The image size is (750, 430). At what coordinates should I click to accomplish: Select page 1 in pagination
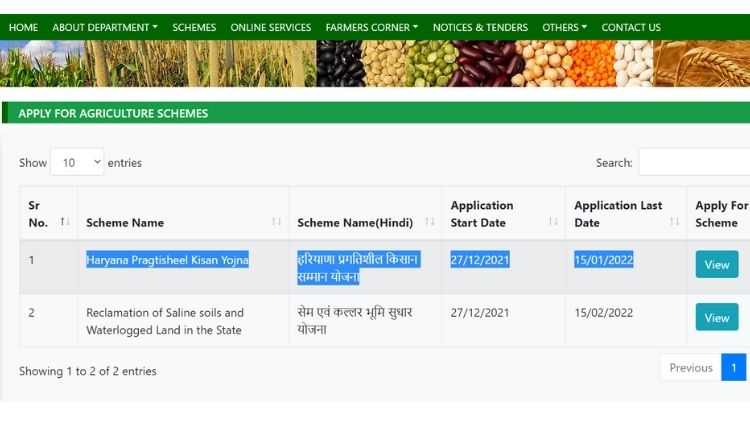pos(734,367)
